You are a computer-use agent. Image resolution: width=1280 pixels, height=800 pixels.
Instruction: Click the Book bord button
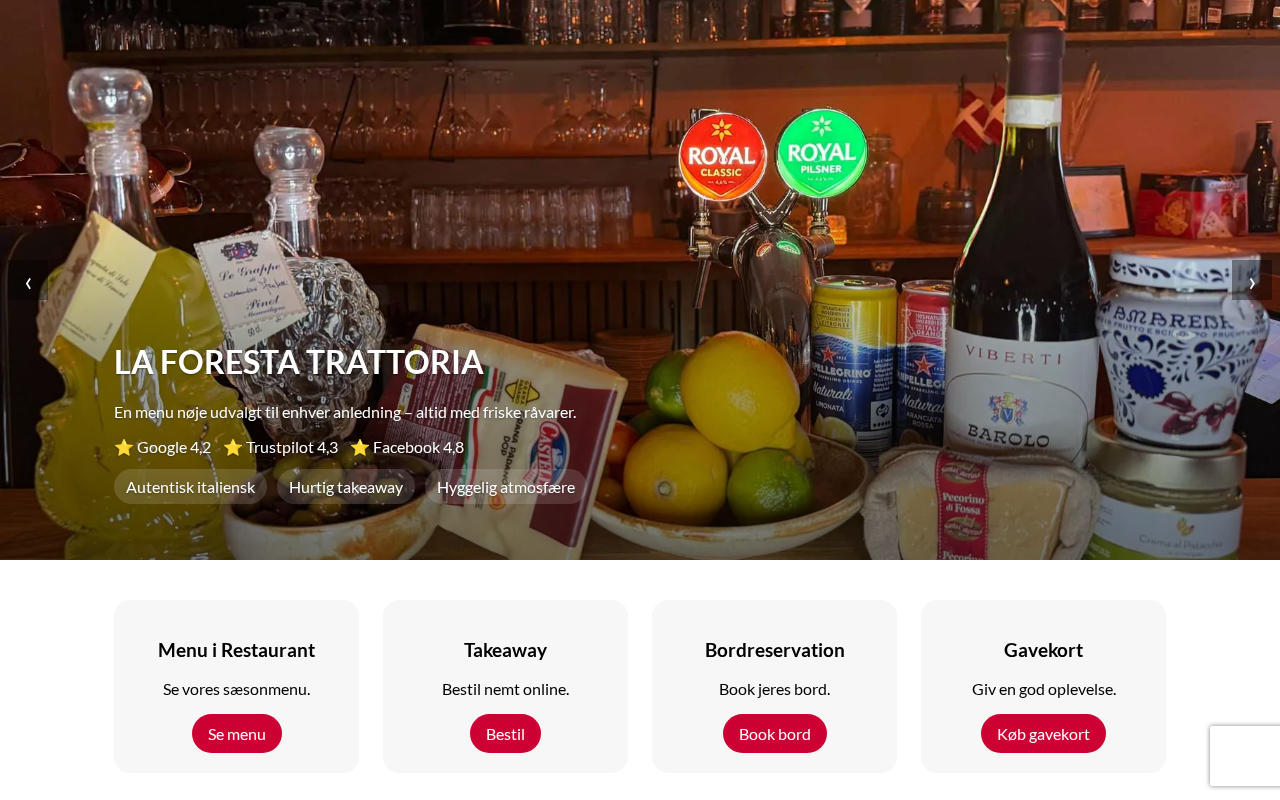[775, 733]
